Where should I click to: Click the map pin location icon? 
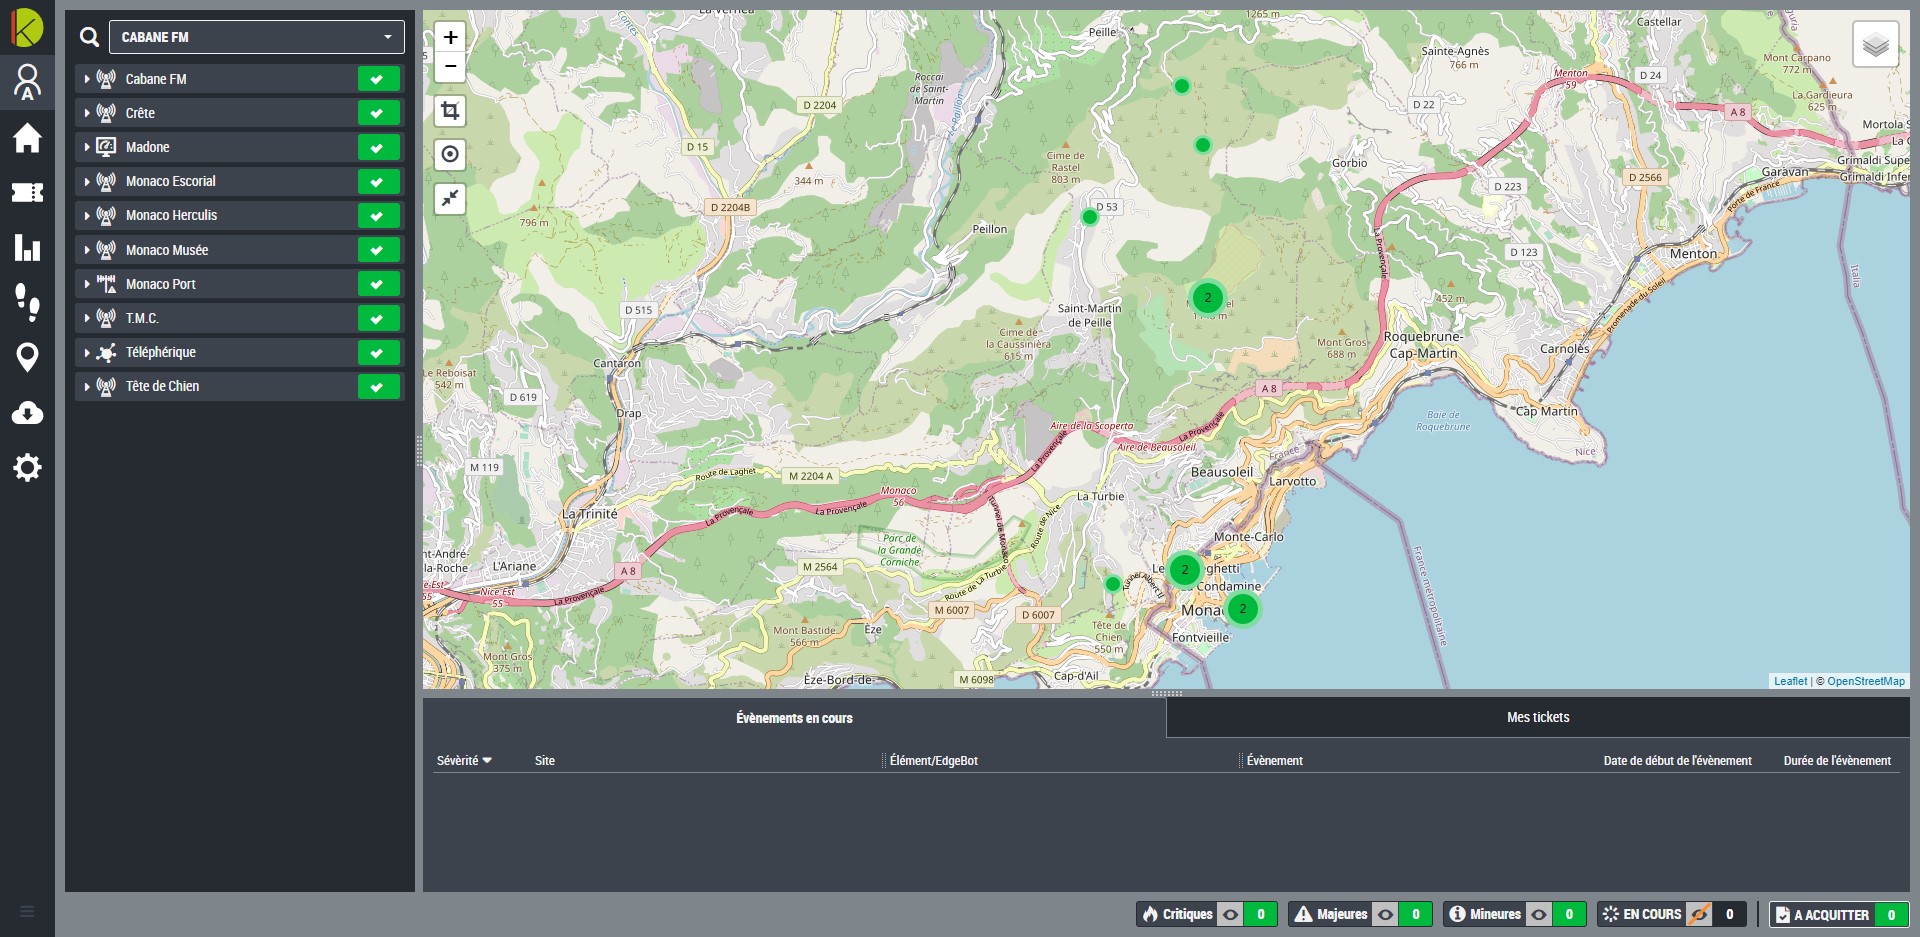(27, 357)
